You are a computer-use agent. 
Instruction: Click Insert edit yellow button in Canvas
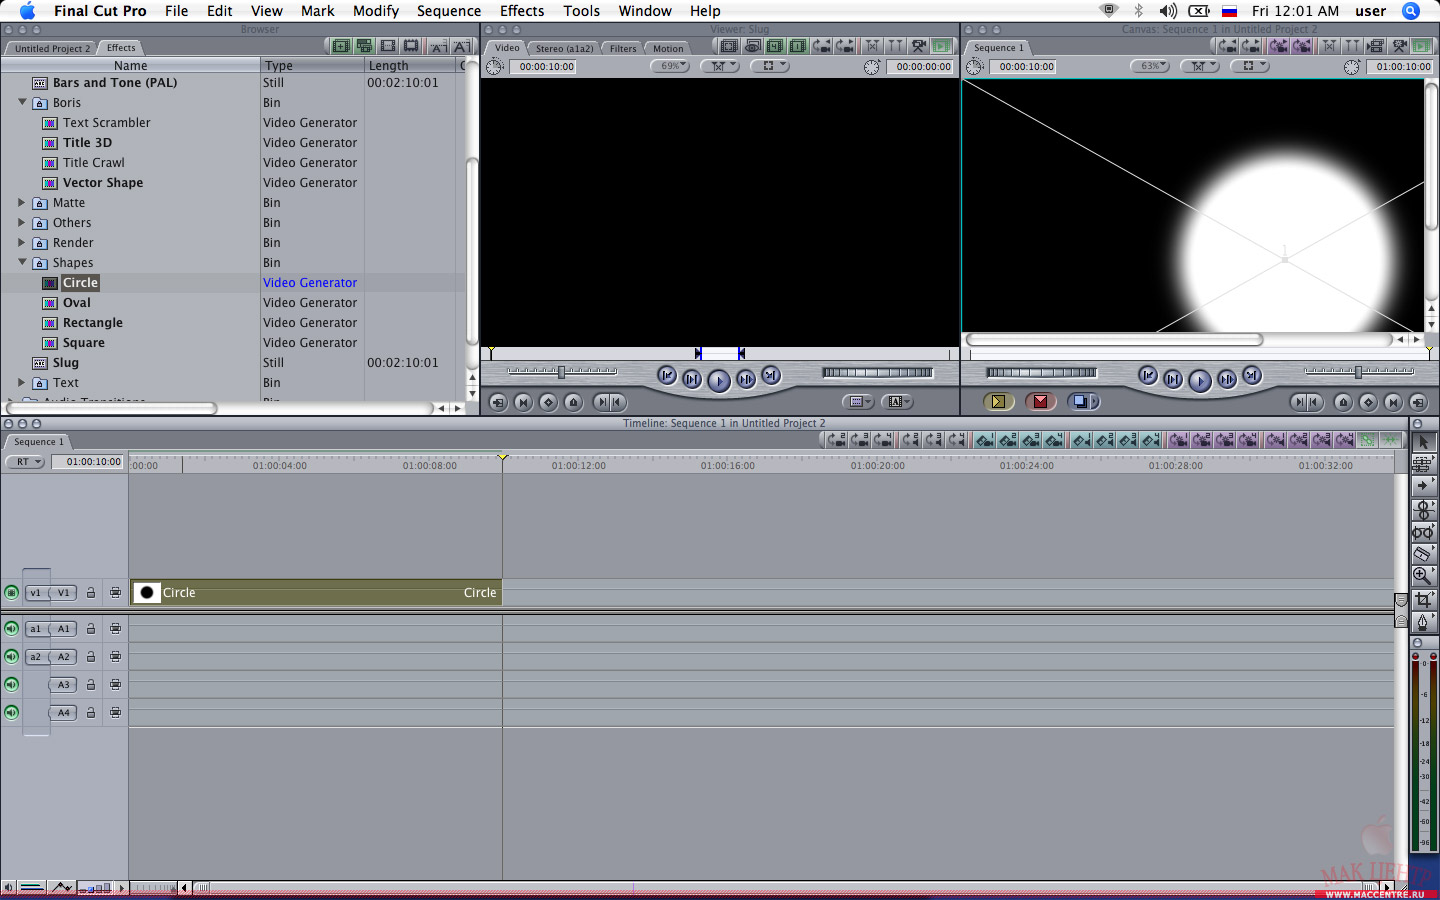[x=998, y=402]
